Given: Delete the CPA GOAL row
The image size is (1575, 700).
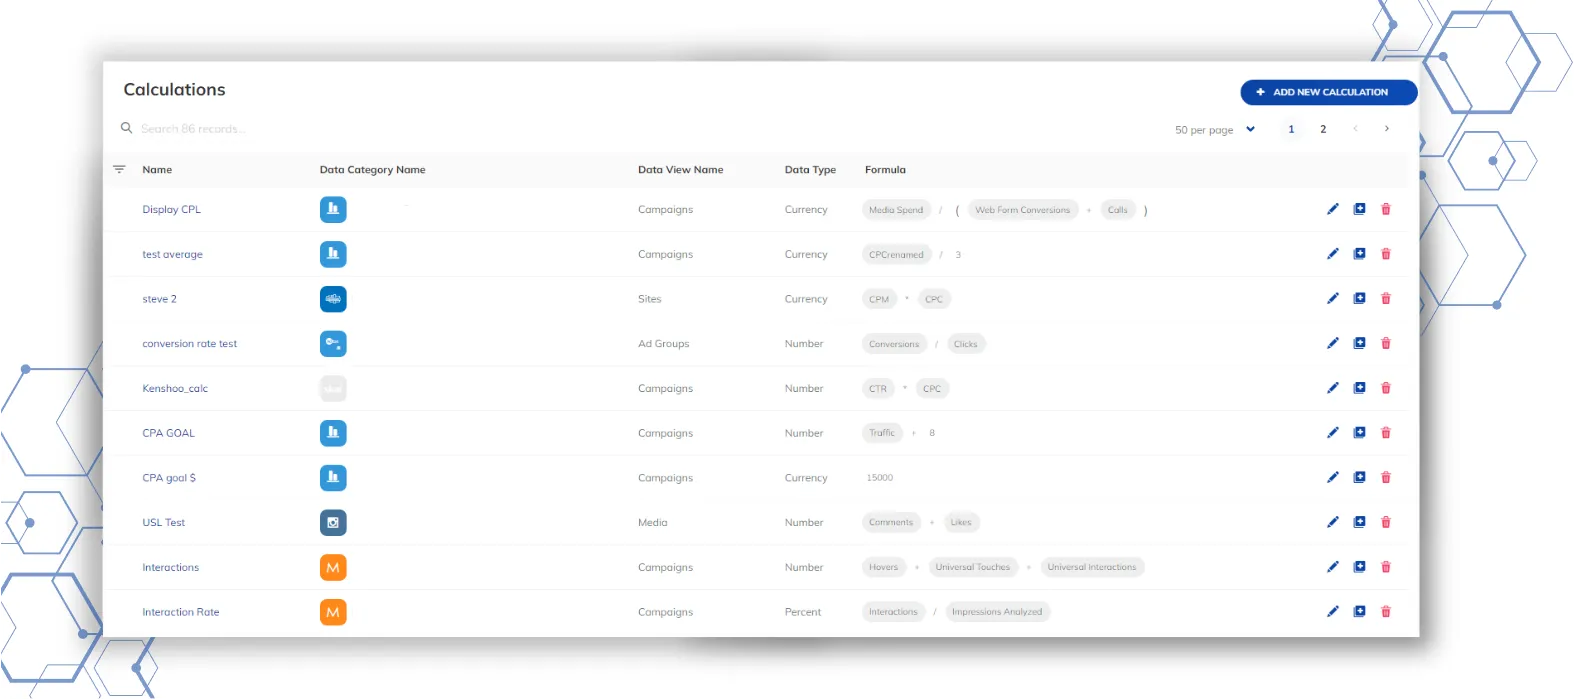Looking at the screenshot, I should [1385, 433].
